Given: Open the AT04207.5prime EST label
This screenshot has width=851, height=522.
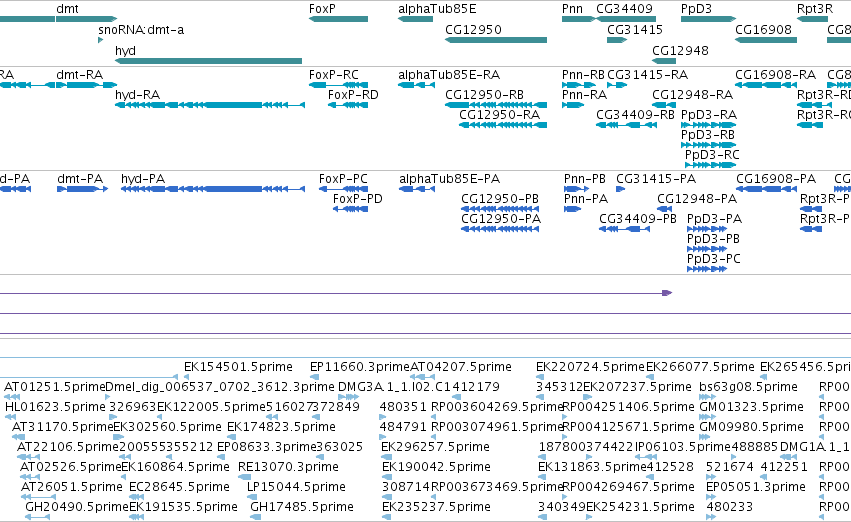Looking at the screenshot, I should click(x=461, y=367).
